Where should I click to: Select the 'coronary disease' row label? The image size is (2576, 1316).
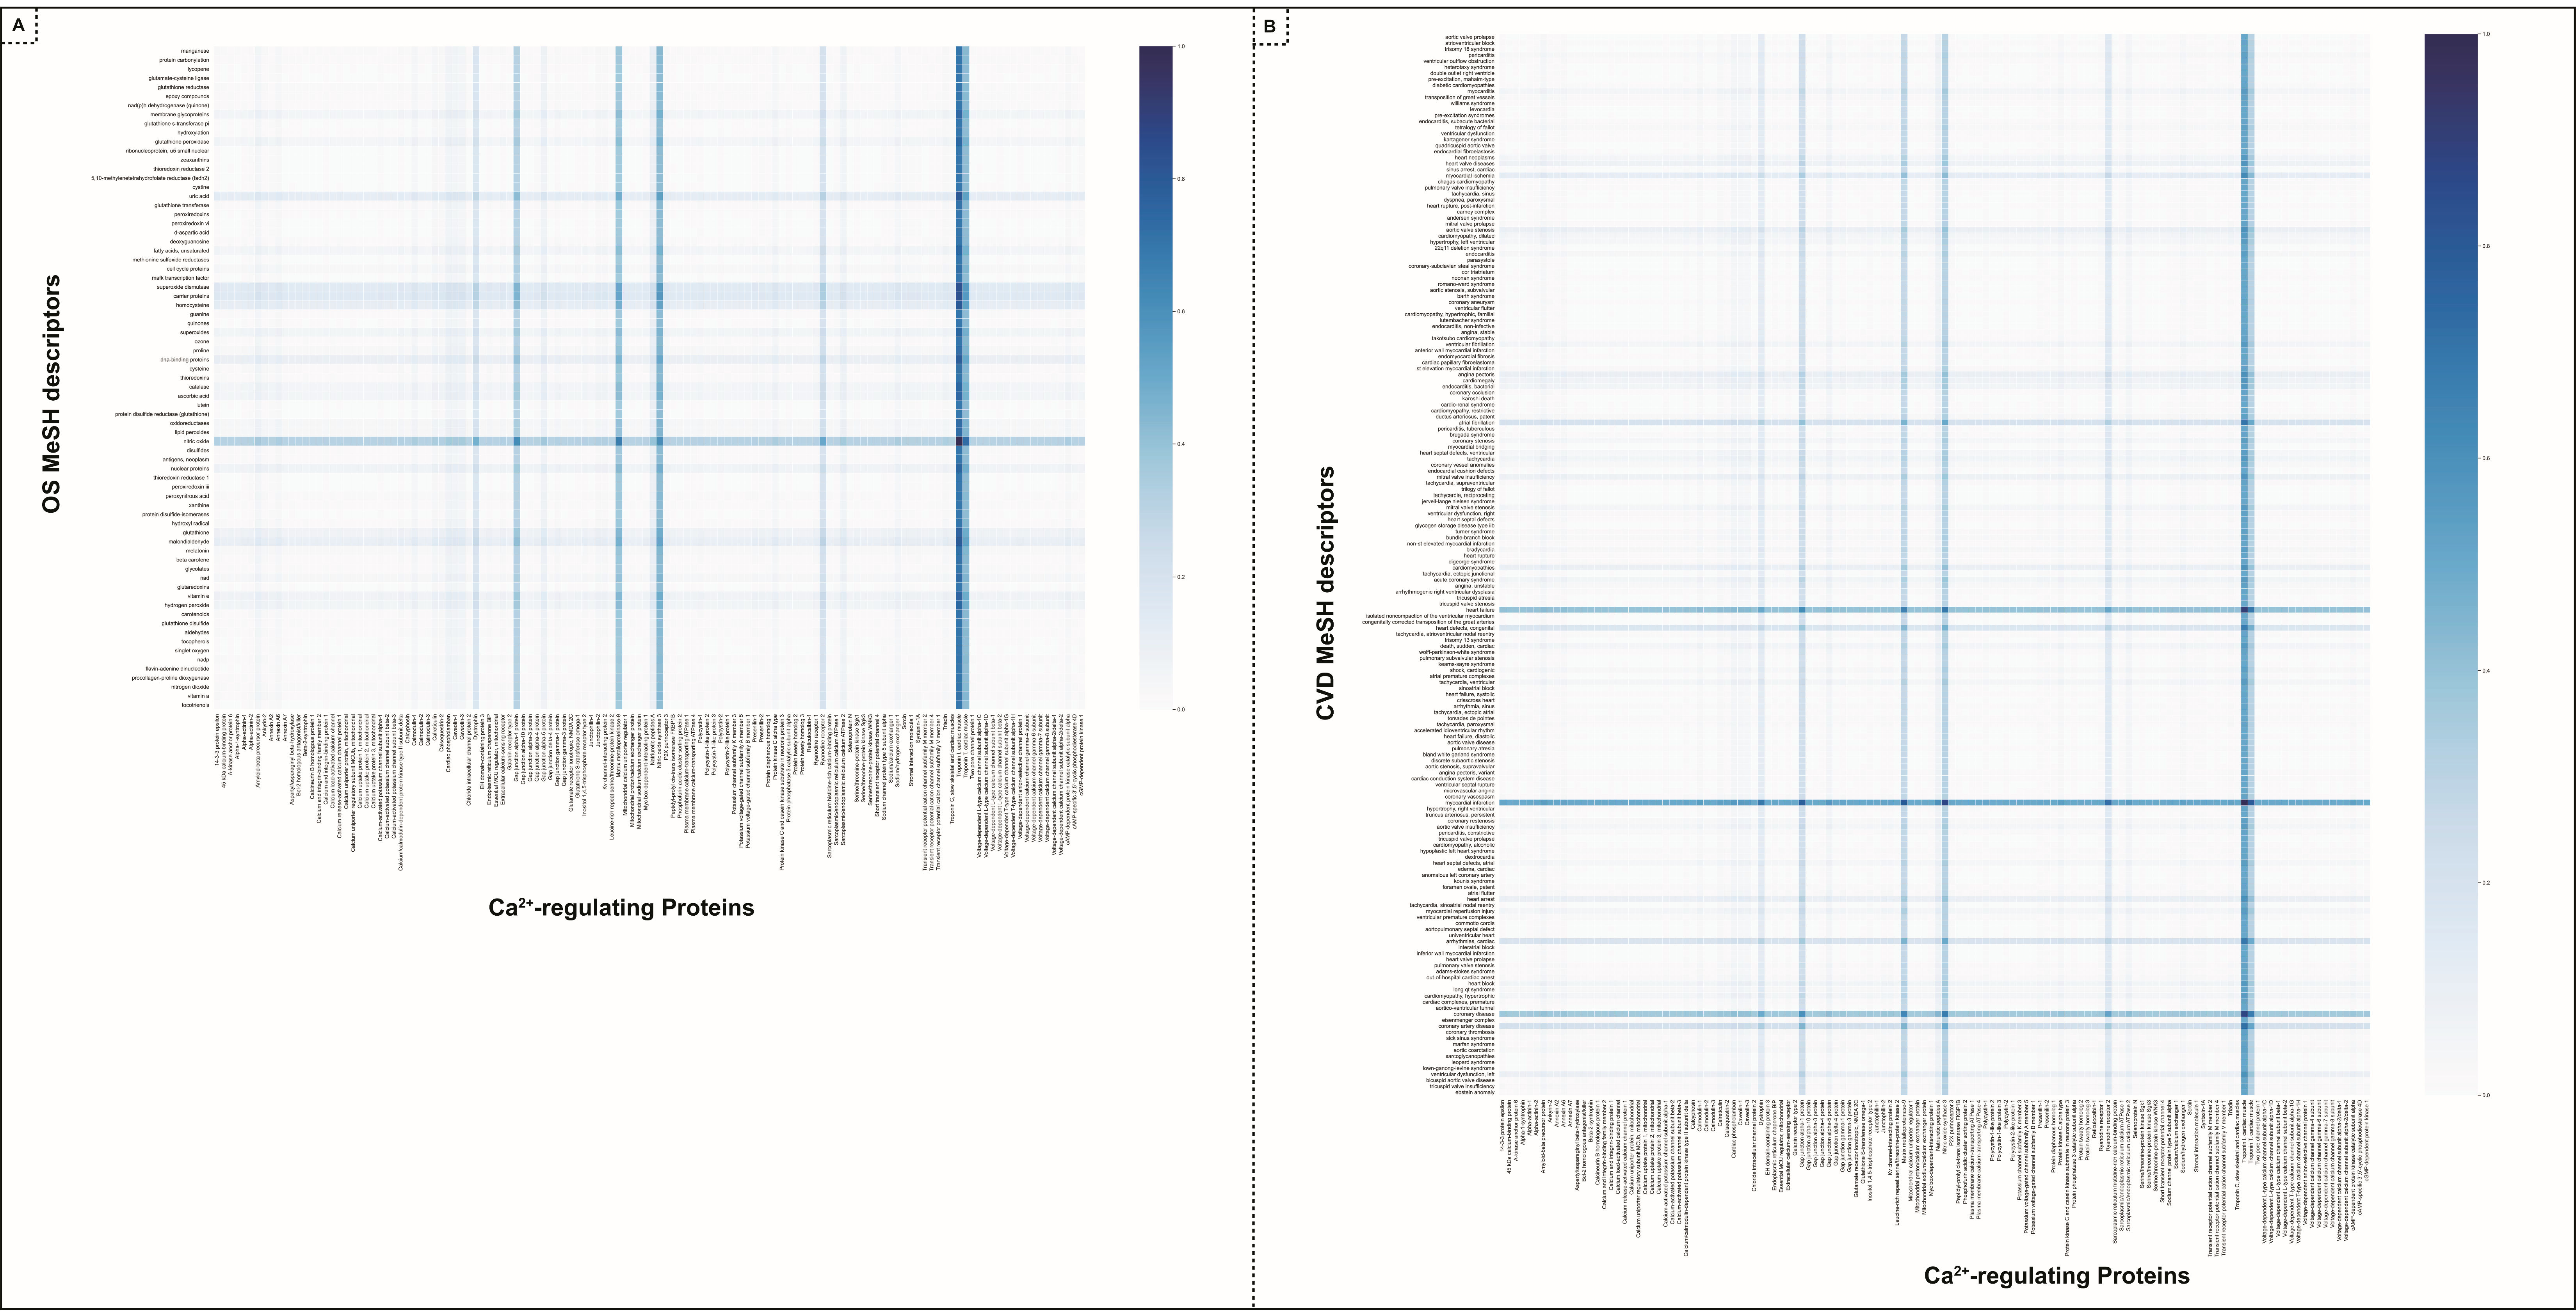point(1474,1014)
